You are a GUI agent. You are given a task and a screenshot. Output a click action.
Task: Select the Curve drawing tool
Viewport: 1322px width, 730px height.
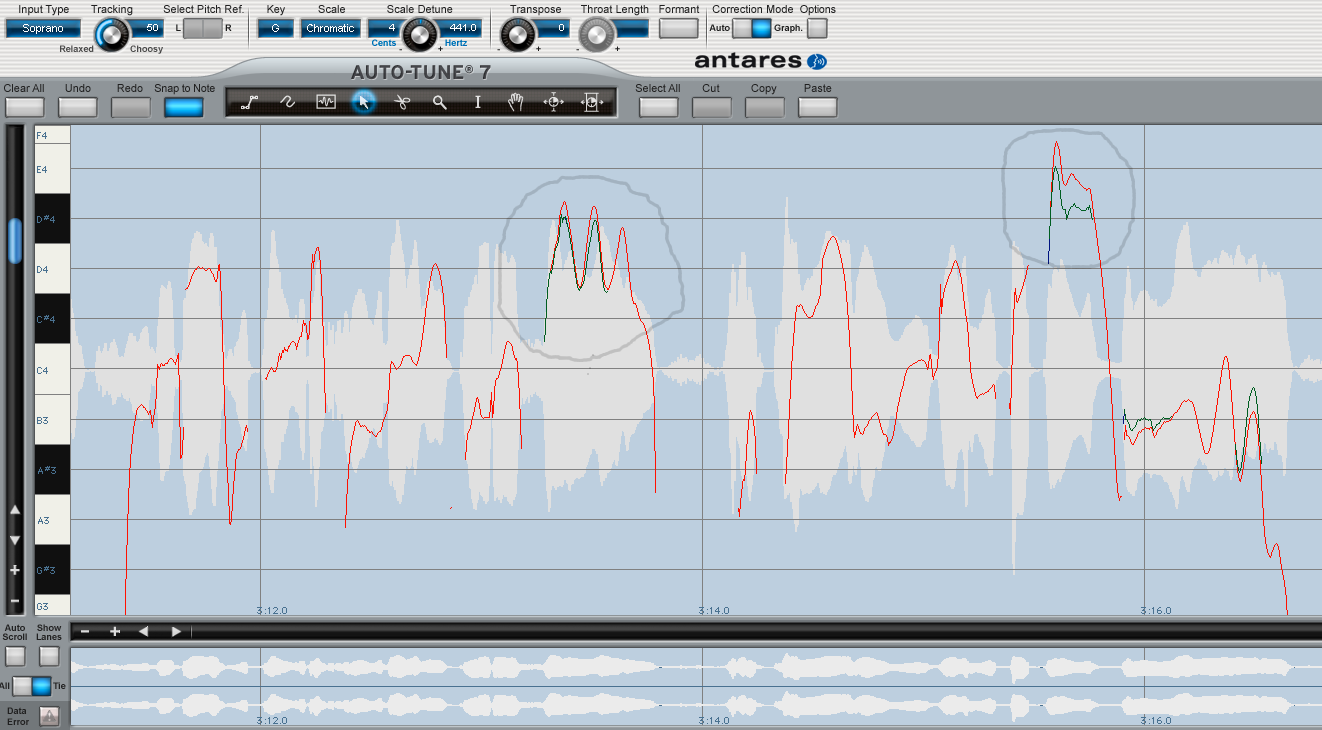[288, 102]
